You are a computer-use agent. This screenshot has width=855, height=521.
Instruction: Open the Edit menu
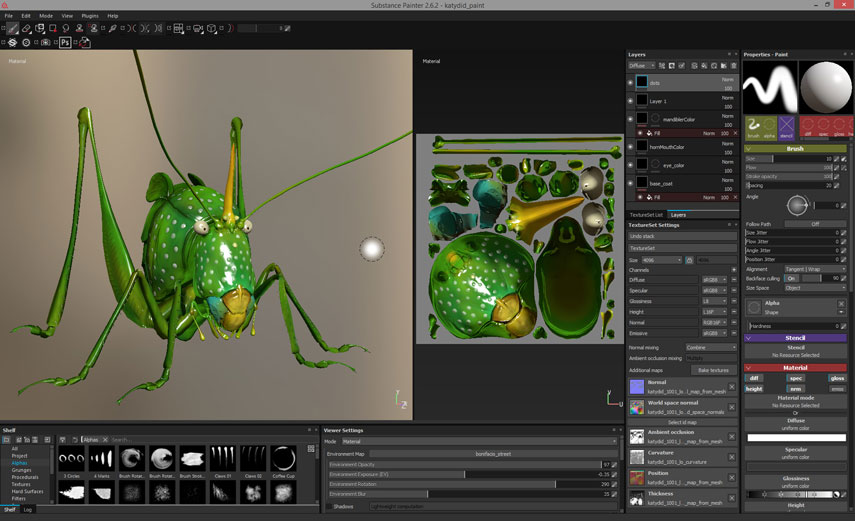tap(26, 16)
